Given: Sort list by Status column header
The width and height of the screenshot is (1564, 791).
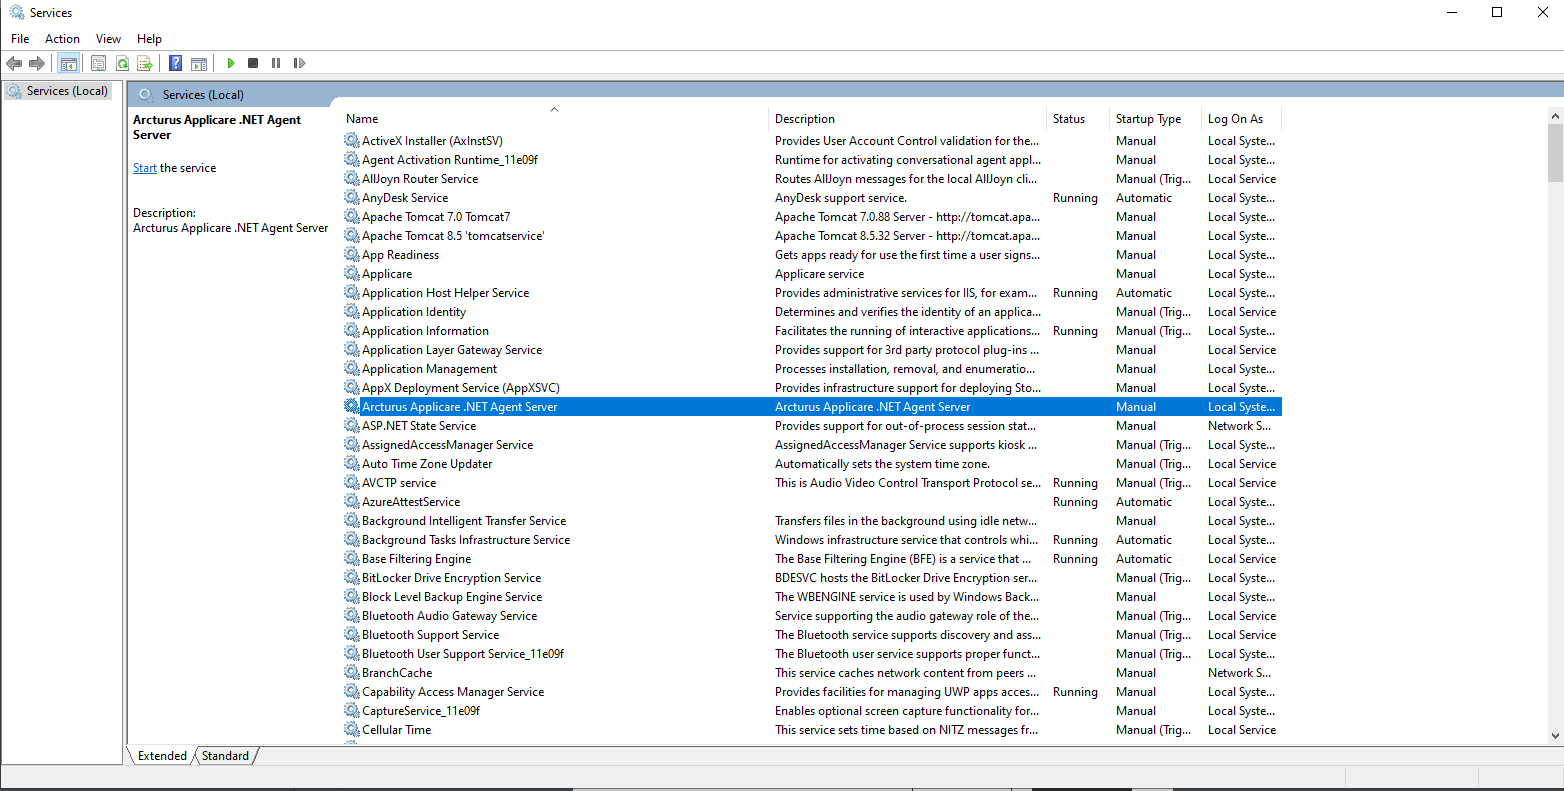Looking at the screenshot, I should click(x=1068, y=119).
